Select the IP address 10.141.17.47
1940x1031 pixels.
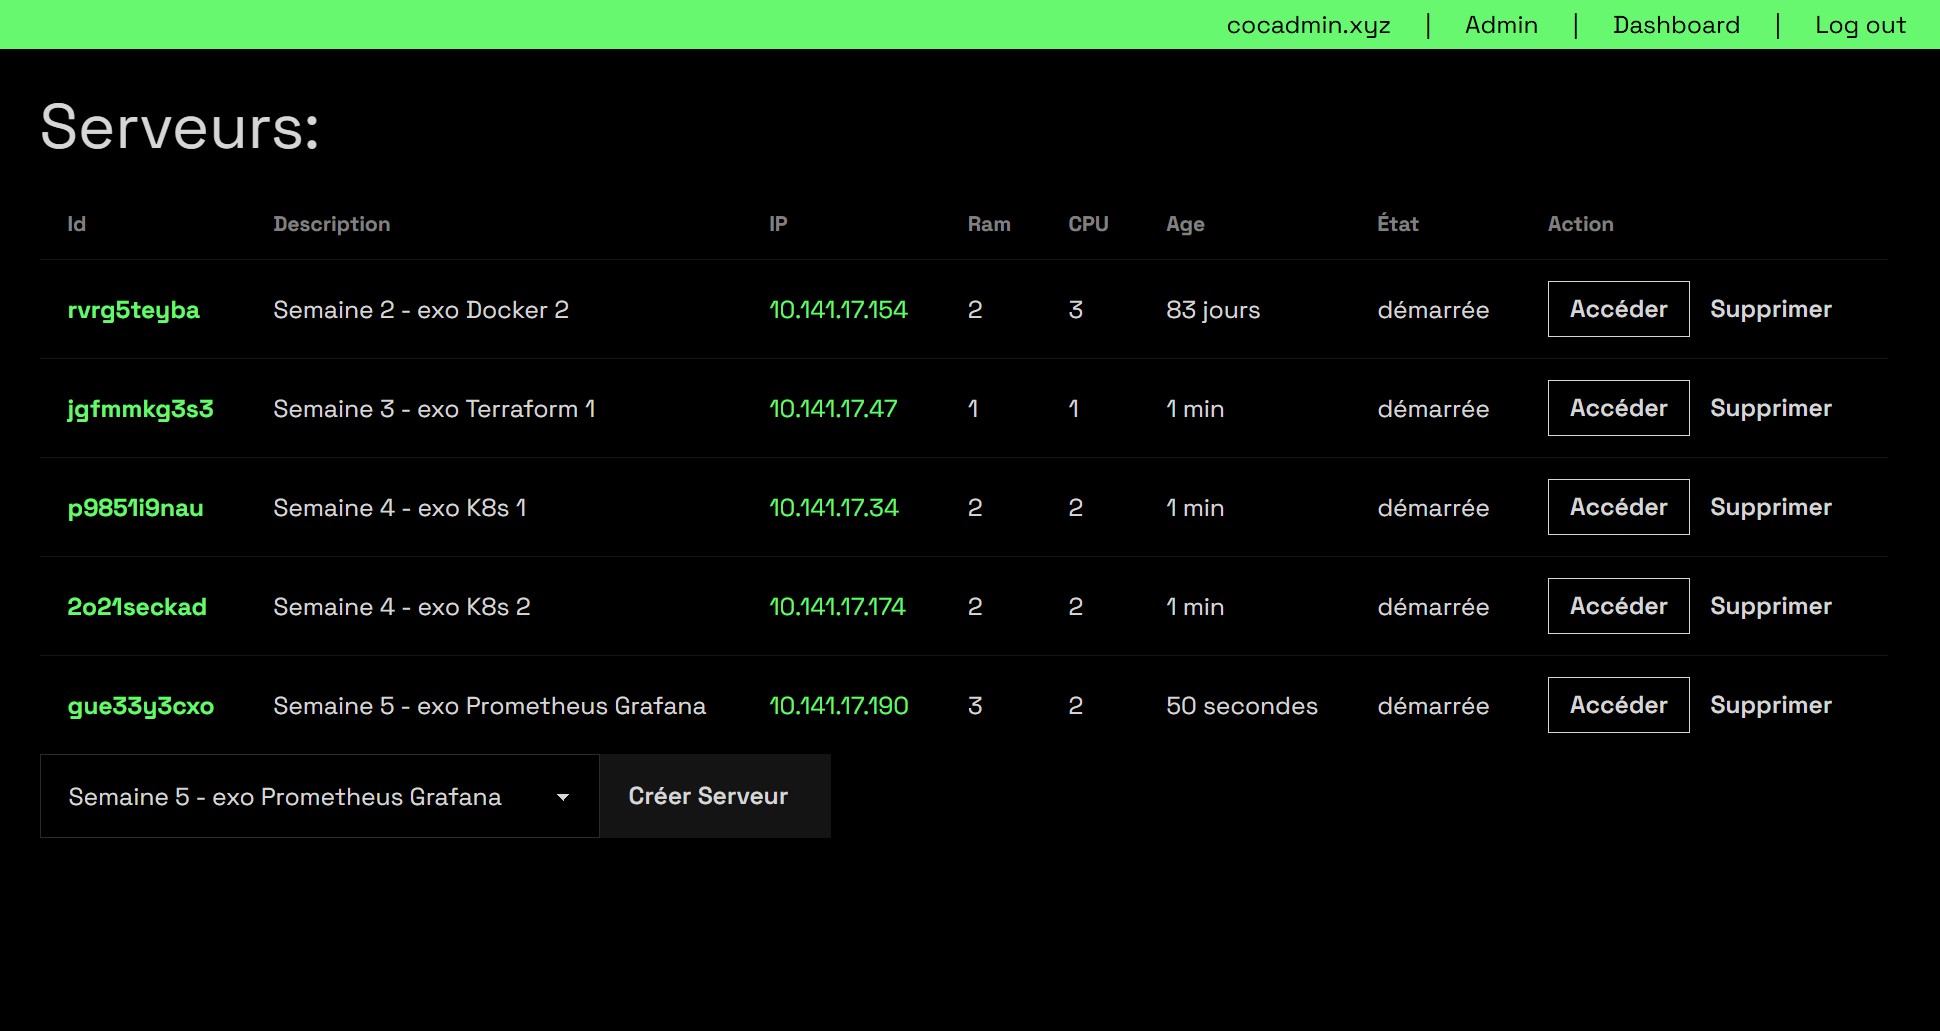(832, 409)
